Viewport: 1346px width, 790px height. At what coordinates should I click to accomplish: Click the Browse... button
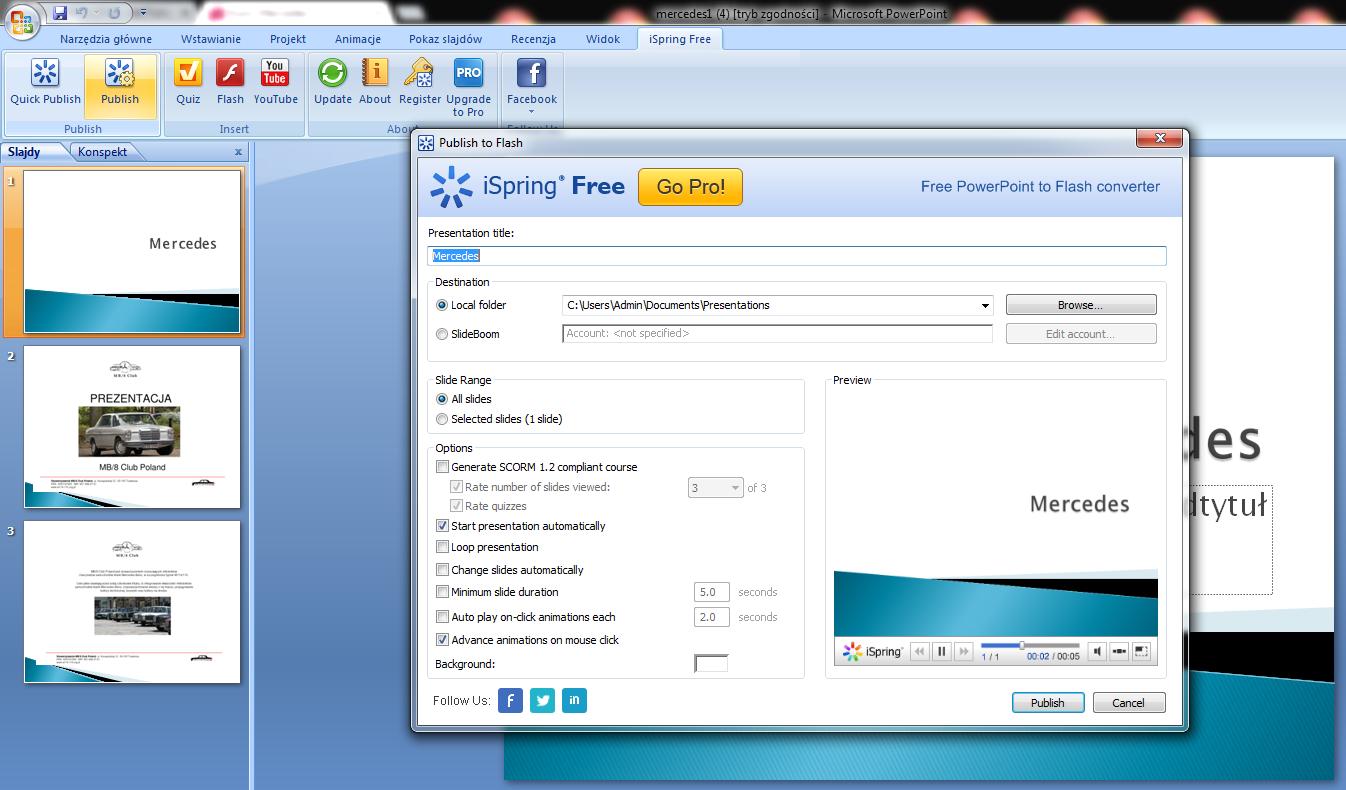1081,305
